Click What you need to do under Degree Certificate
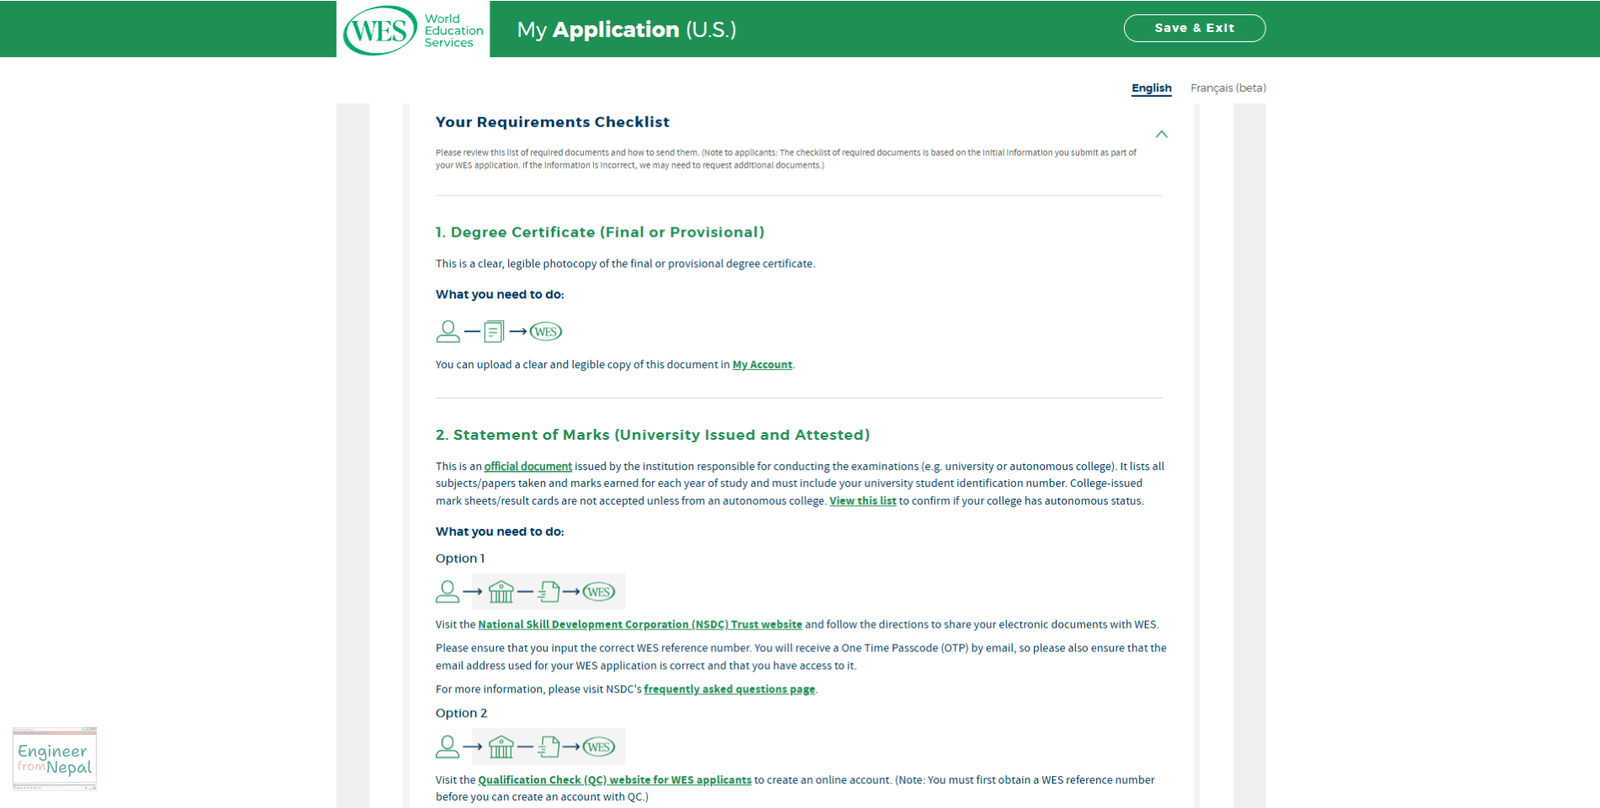This screenshot has width=1600, height=808. coord(500,295)
